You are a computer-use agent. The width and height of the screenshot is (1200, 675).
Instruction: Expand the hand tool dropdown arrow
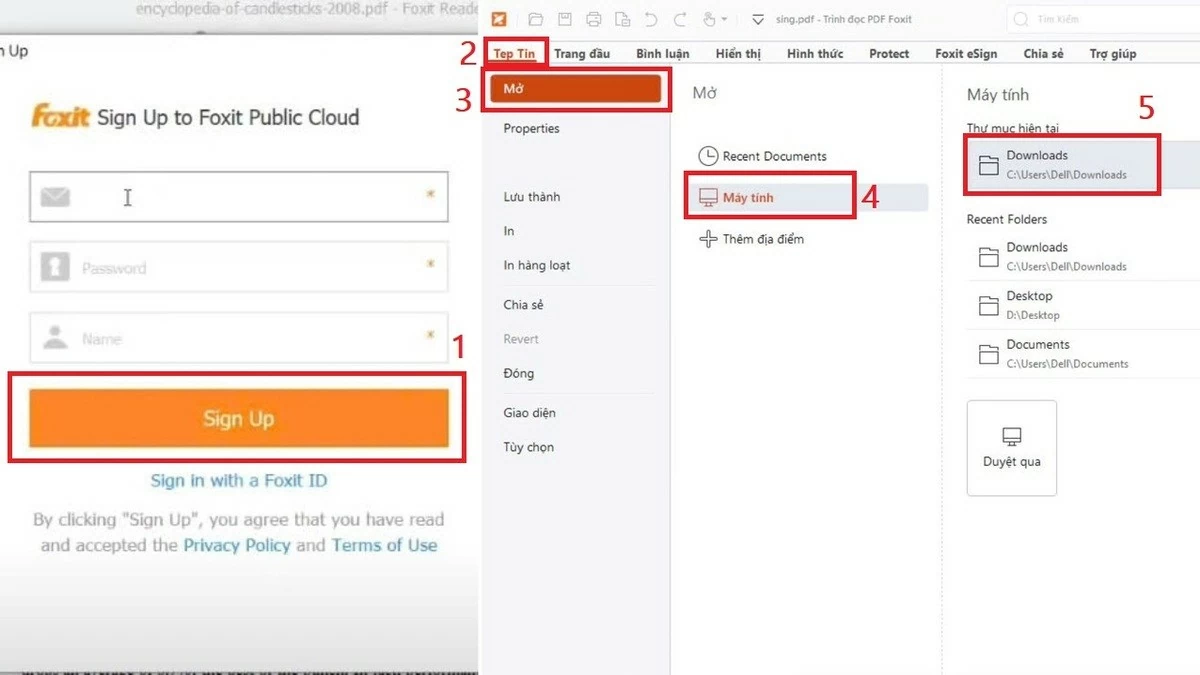pyautogui.click(x=724, y=18)
